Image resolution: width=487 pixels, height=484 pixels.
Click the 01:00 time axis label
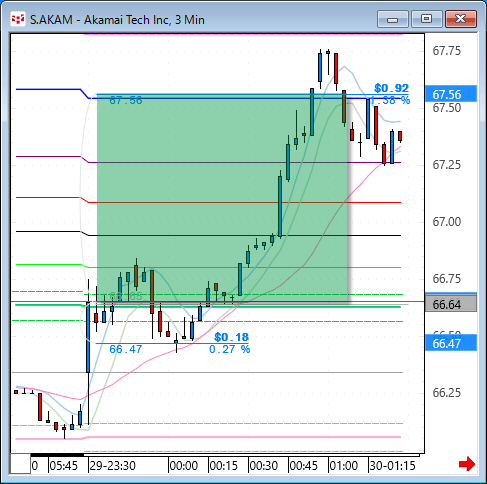pos(344,465)
